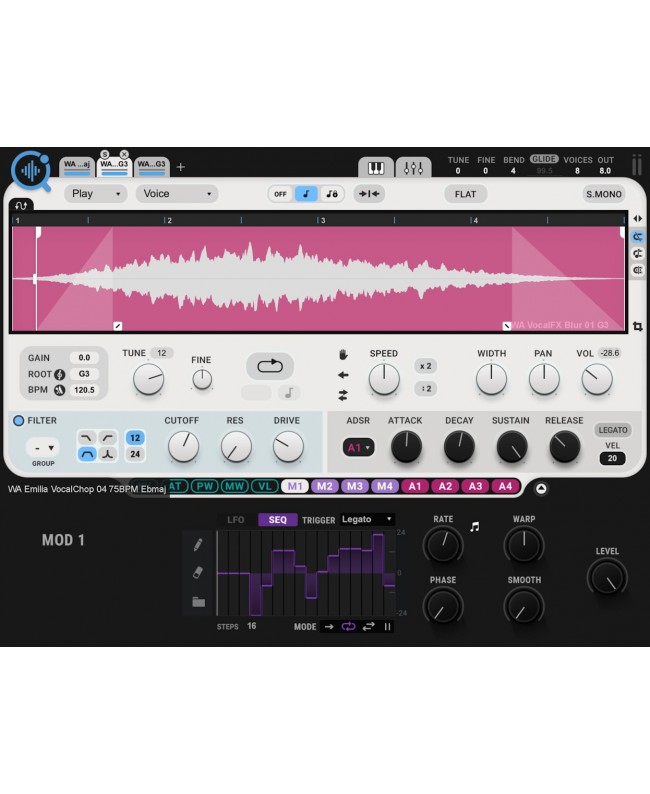Select the highlighted loop edit tool icon
This screenshot has height=794, width=650.
637,237
